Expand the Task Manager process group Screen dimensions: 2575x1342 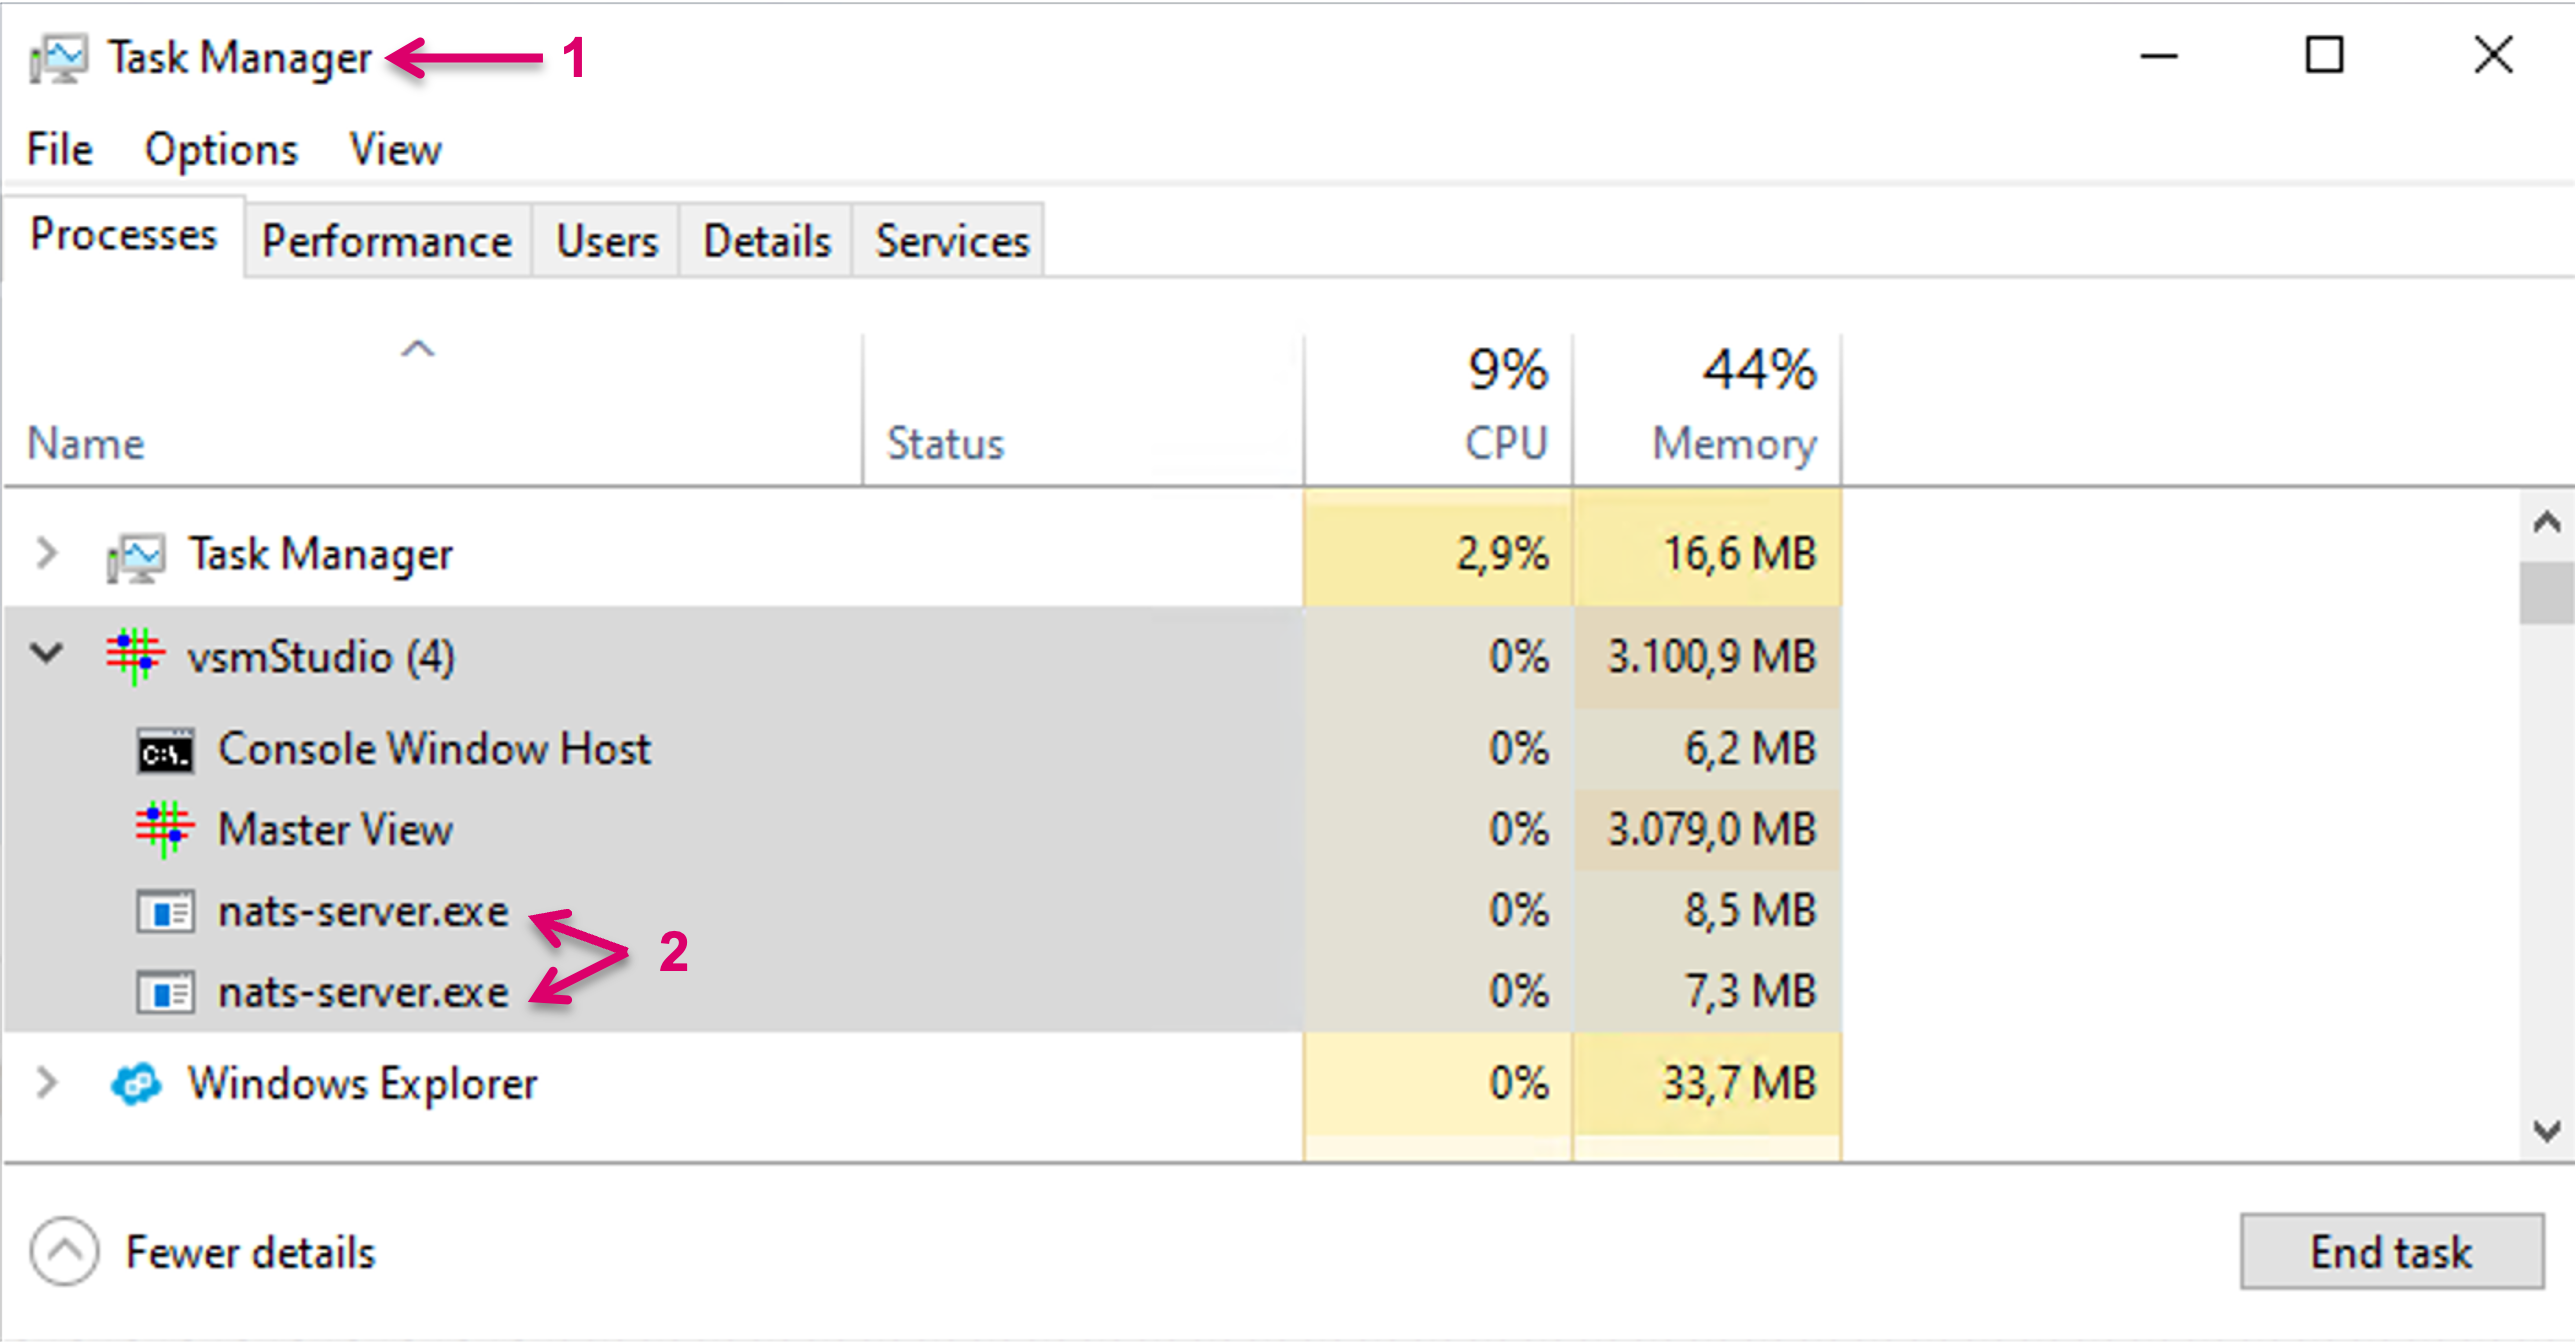46,553
